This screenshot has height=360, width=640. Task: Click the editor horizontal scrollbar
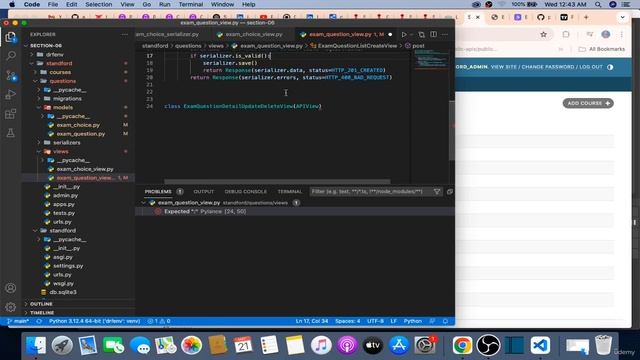coord(277,181)
